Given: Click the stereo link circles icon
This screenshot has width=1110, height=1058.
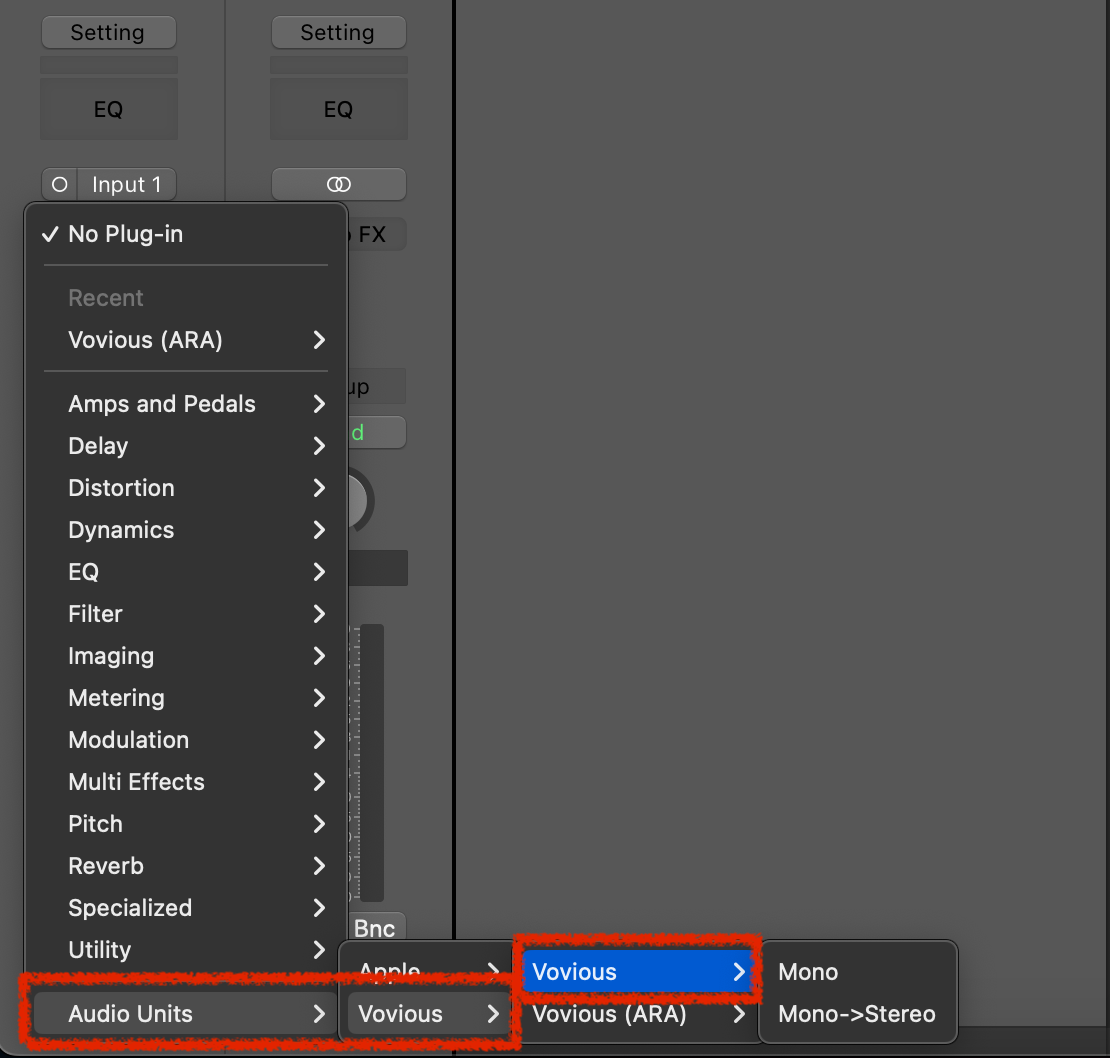Looking at the screenshot, I should [338, 184].
